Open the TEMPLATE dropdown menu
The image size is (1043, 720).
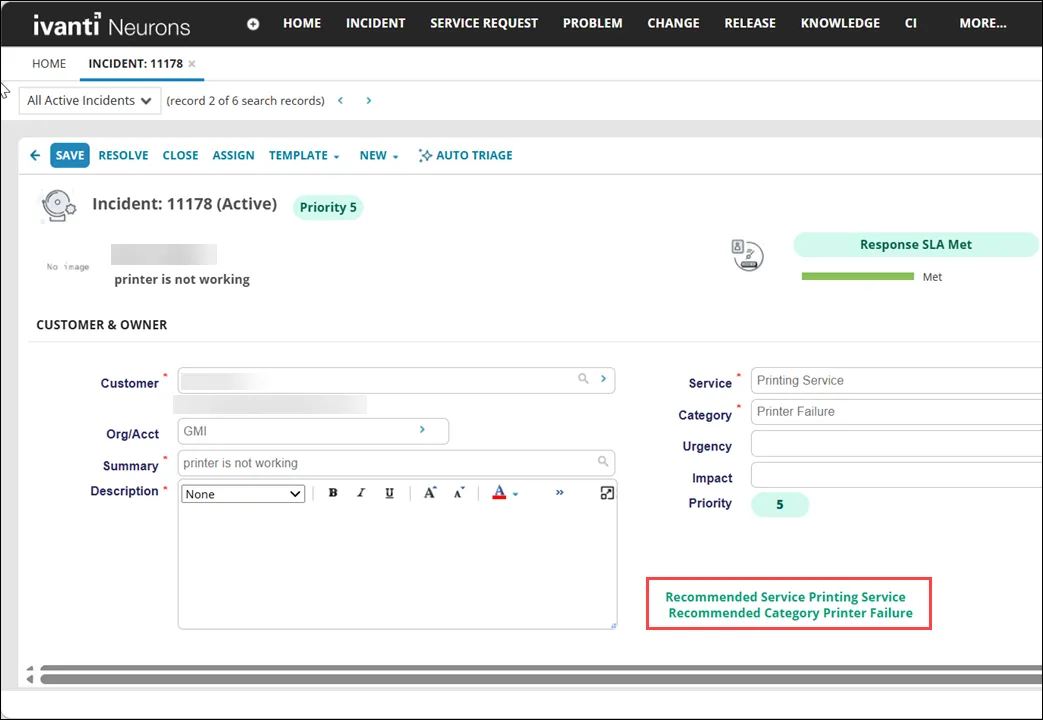304,156
